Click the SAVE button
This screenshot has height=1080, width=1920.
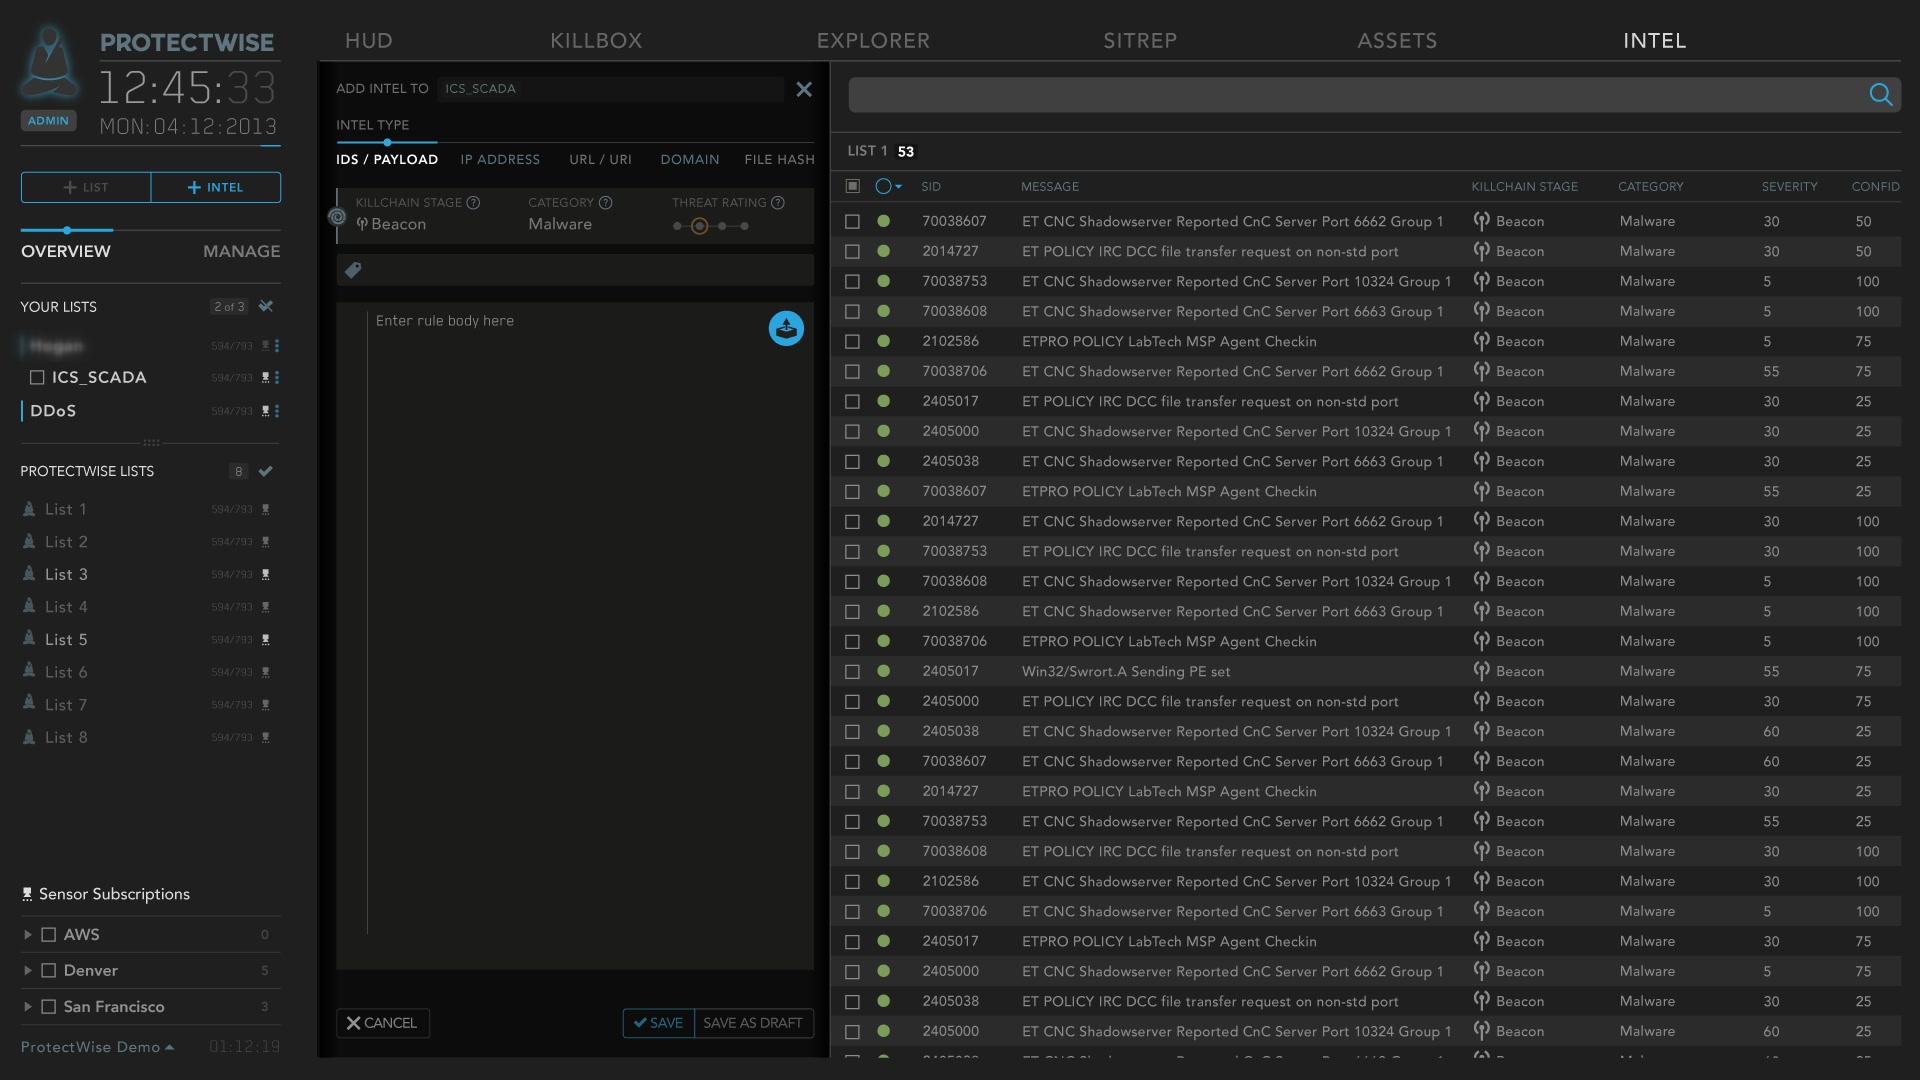pyautogui.click(x=658, y=1023)
